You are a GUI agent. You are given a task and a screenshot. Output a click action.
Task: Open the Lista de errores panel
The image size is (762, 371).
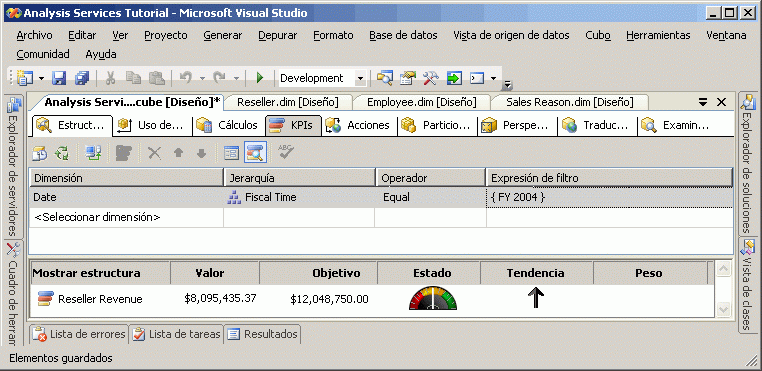[79, 334]
